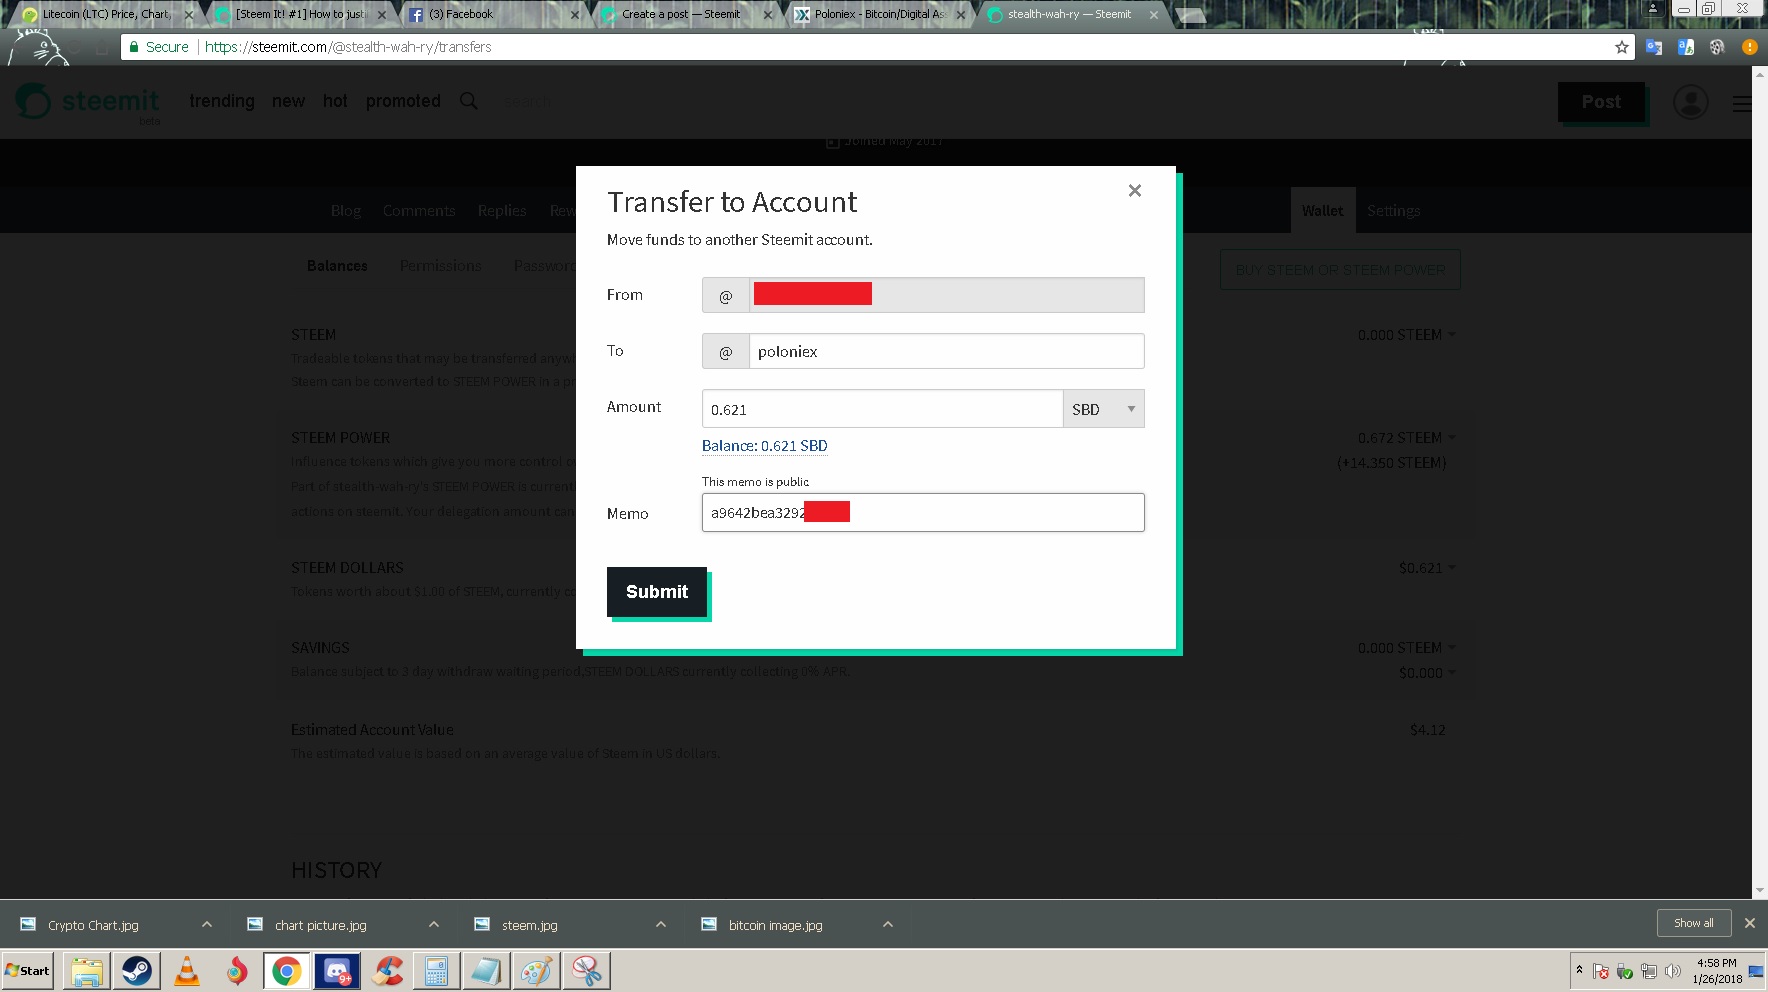Click the Chrome taskbar icon
This screenshot has width=1768, height=992.
[287, 971]
